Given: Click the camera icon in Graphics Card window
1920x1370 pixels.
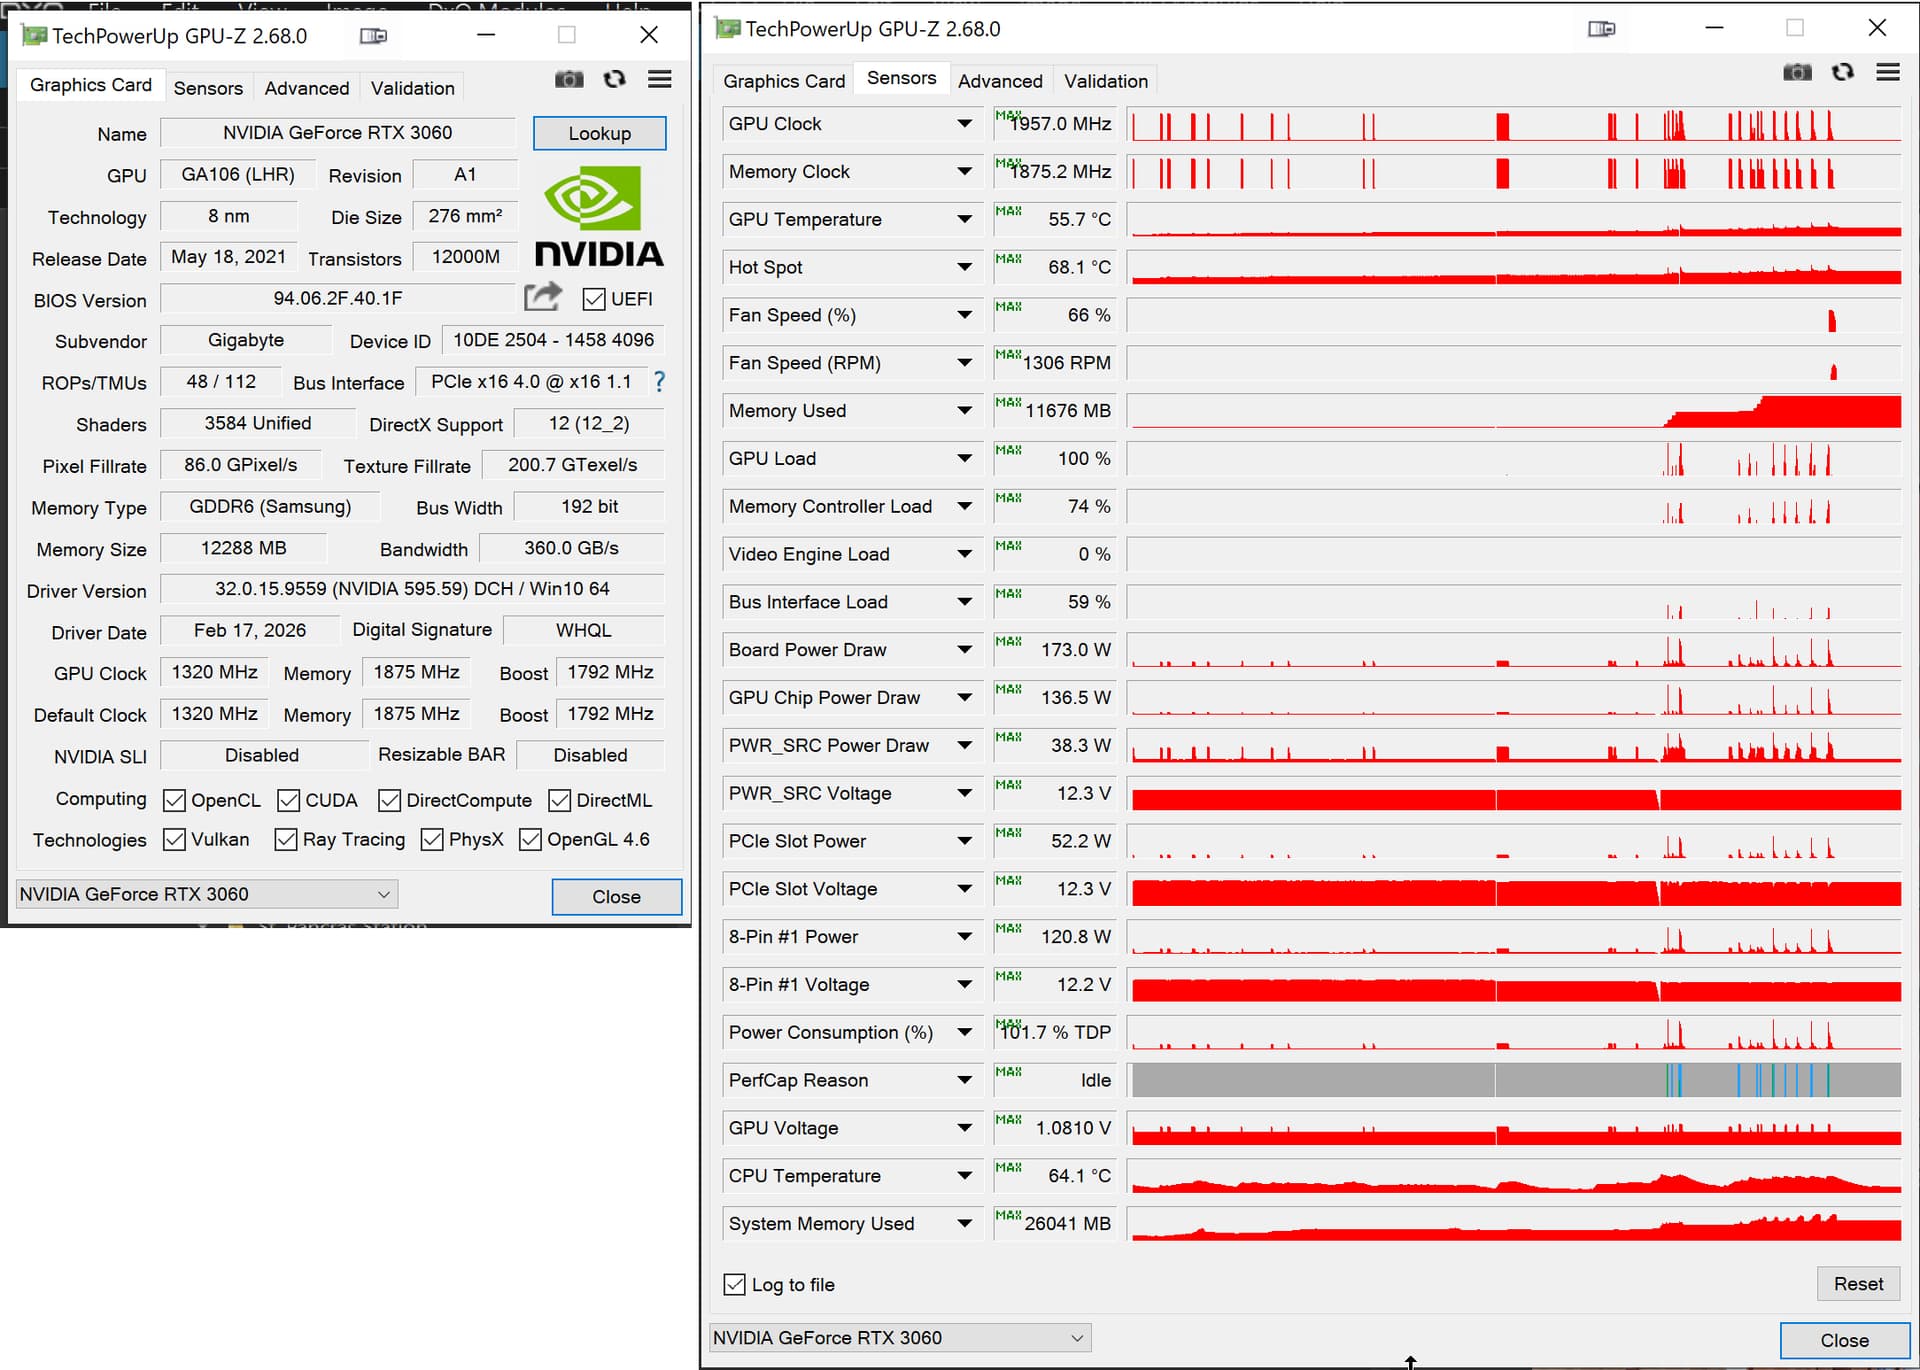Looking at the screenshot, I should (x=569, y=79).
